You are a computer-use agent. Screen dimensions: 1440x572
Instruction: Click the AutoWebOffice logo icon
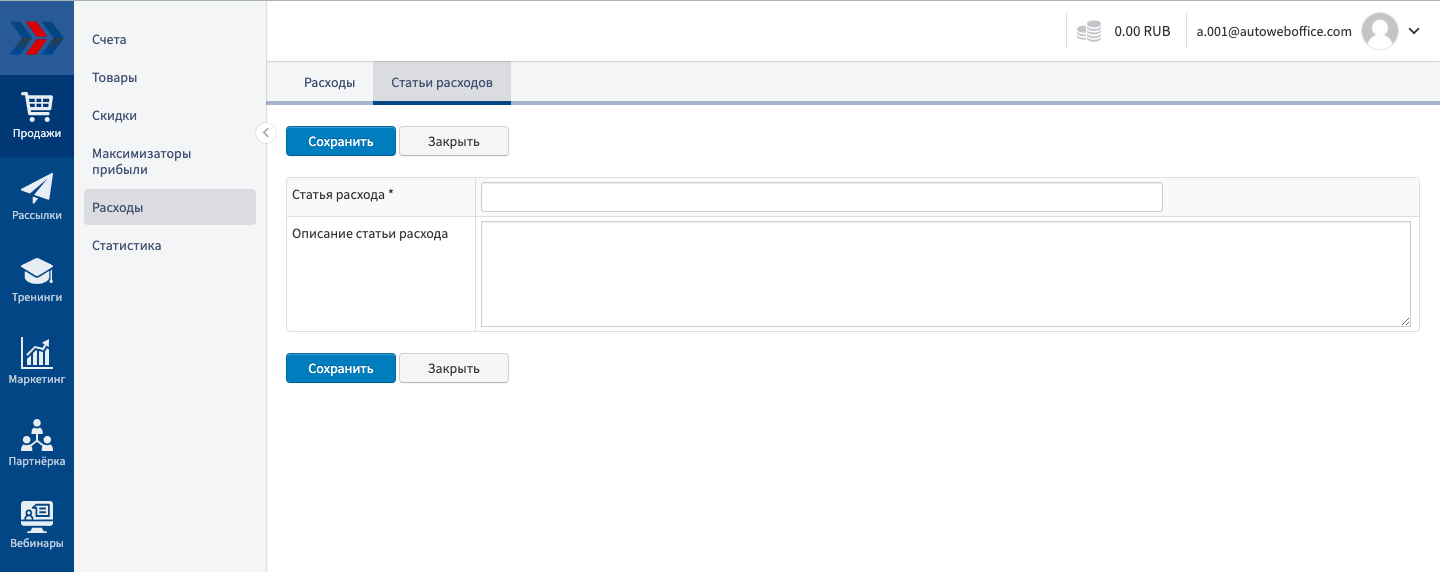[x=36, y=40]
